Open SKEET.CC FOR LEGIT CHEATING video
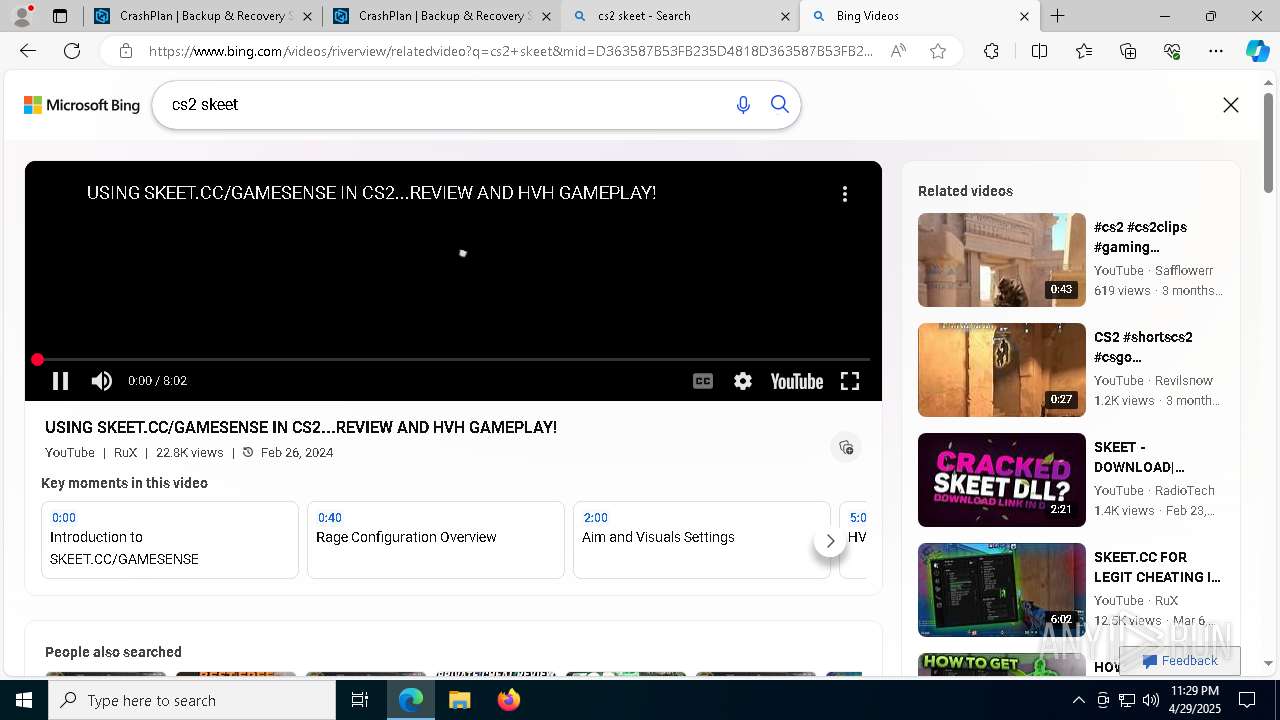The height and width of the screenshot is (720, 1280). pos(1002,590)
